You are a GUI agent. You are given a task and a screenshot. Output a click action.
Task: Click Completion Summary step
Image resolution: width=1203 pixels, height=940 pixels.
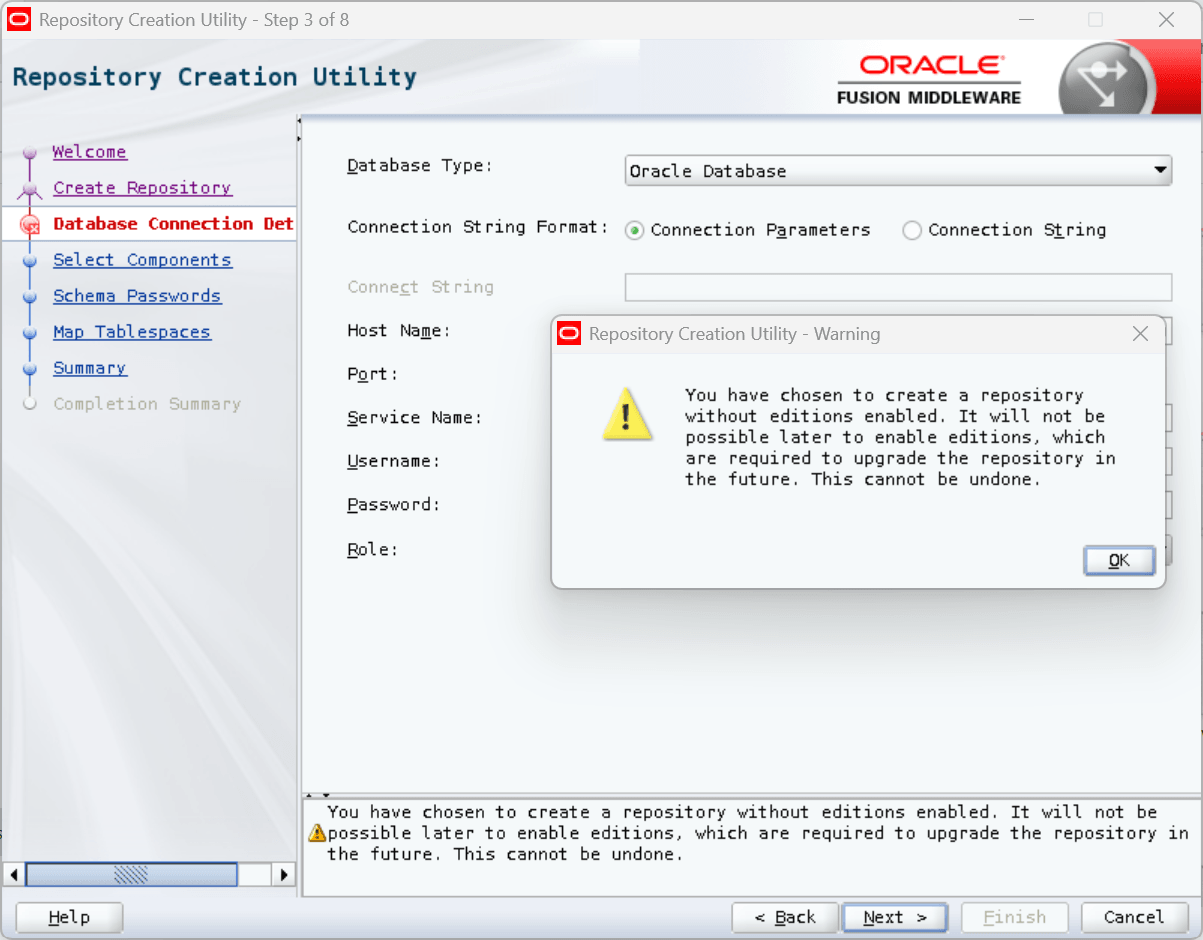coord(147,404)
